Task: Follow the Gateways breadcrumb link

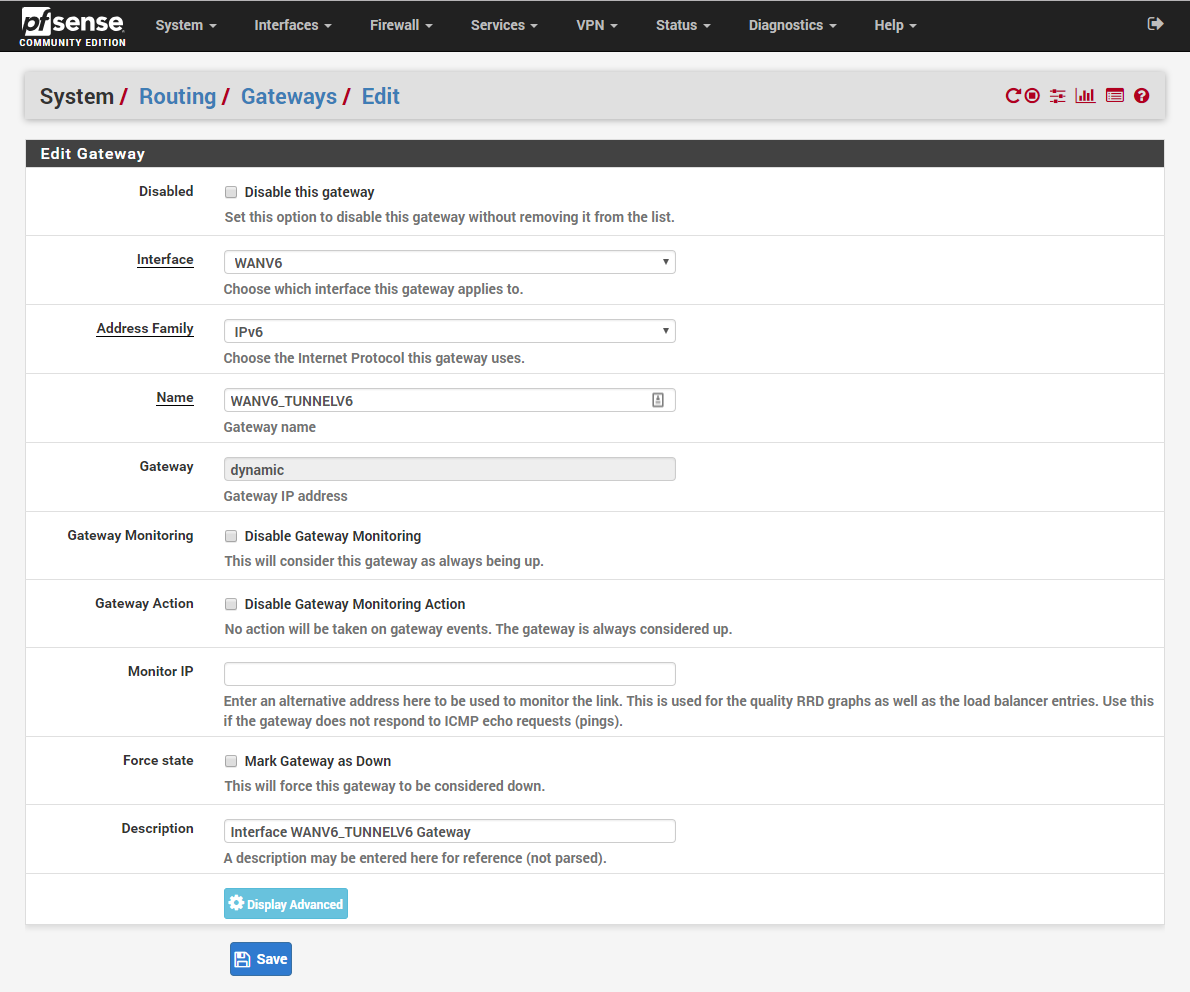Action: coord(288,96)
